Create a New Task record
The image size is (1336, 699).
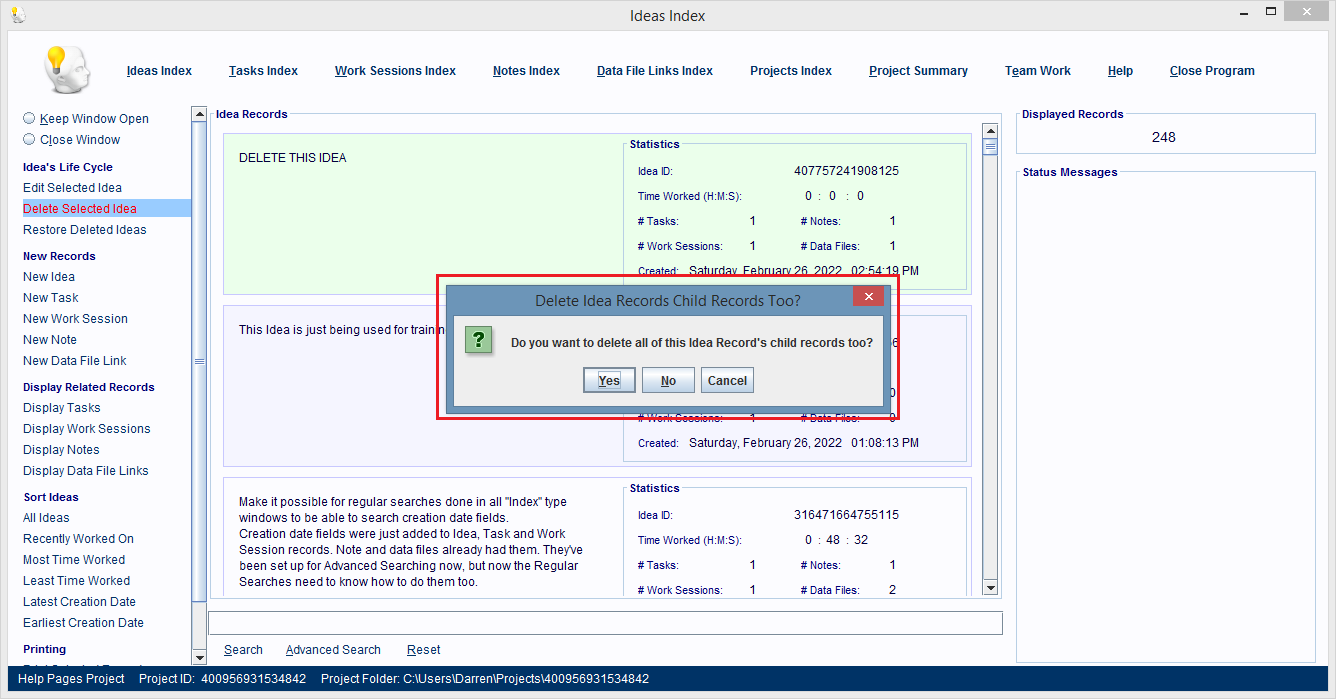point(51,298)
